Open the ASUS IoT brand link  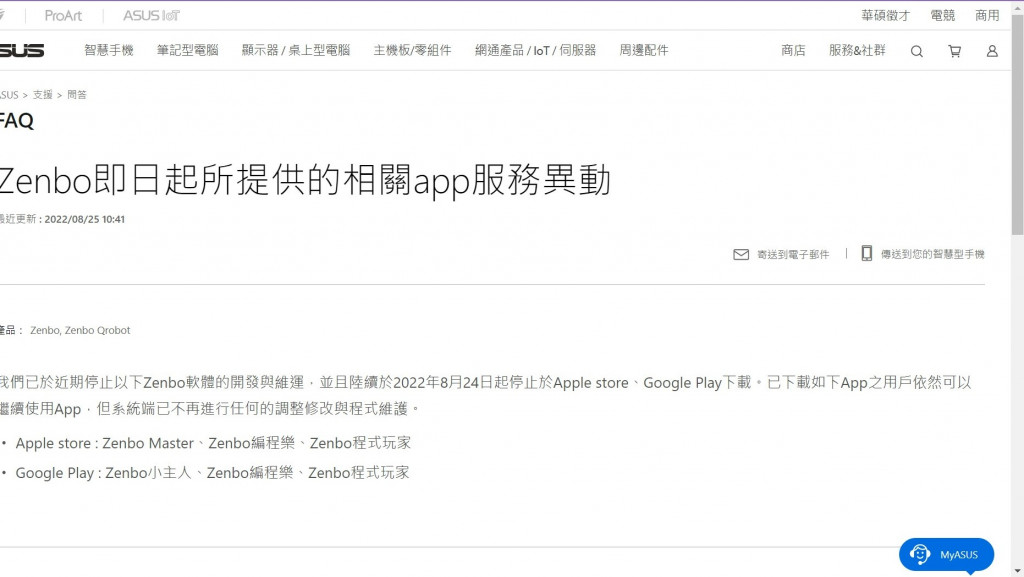coord(151,16)
